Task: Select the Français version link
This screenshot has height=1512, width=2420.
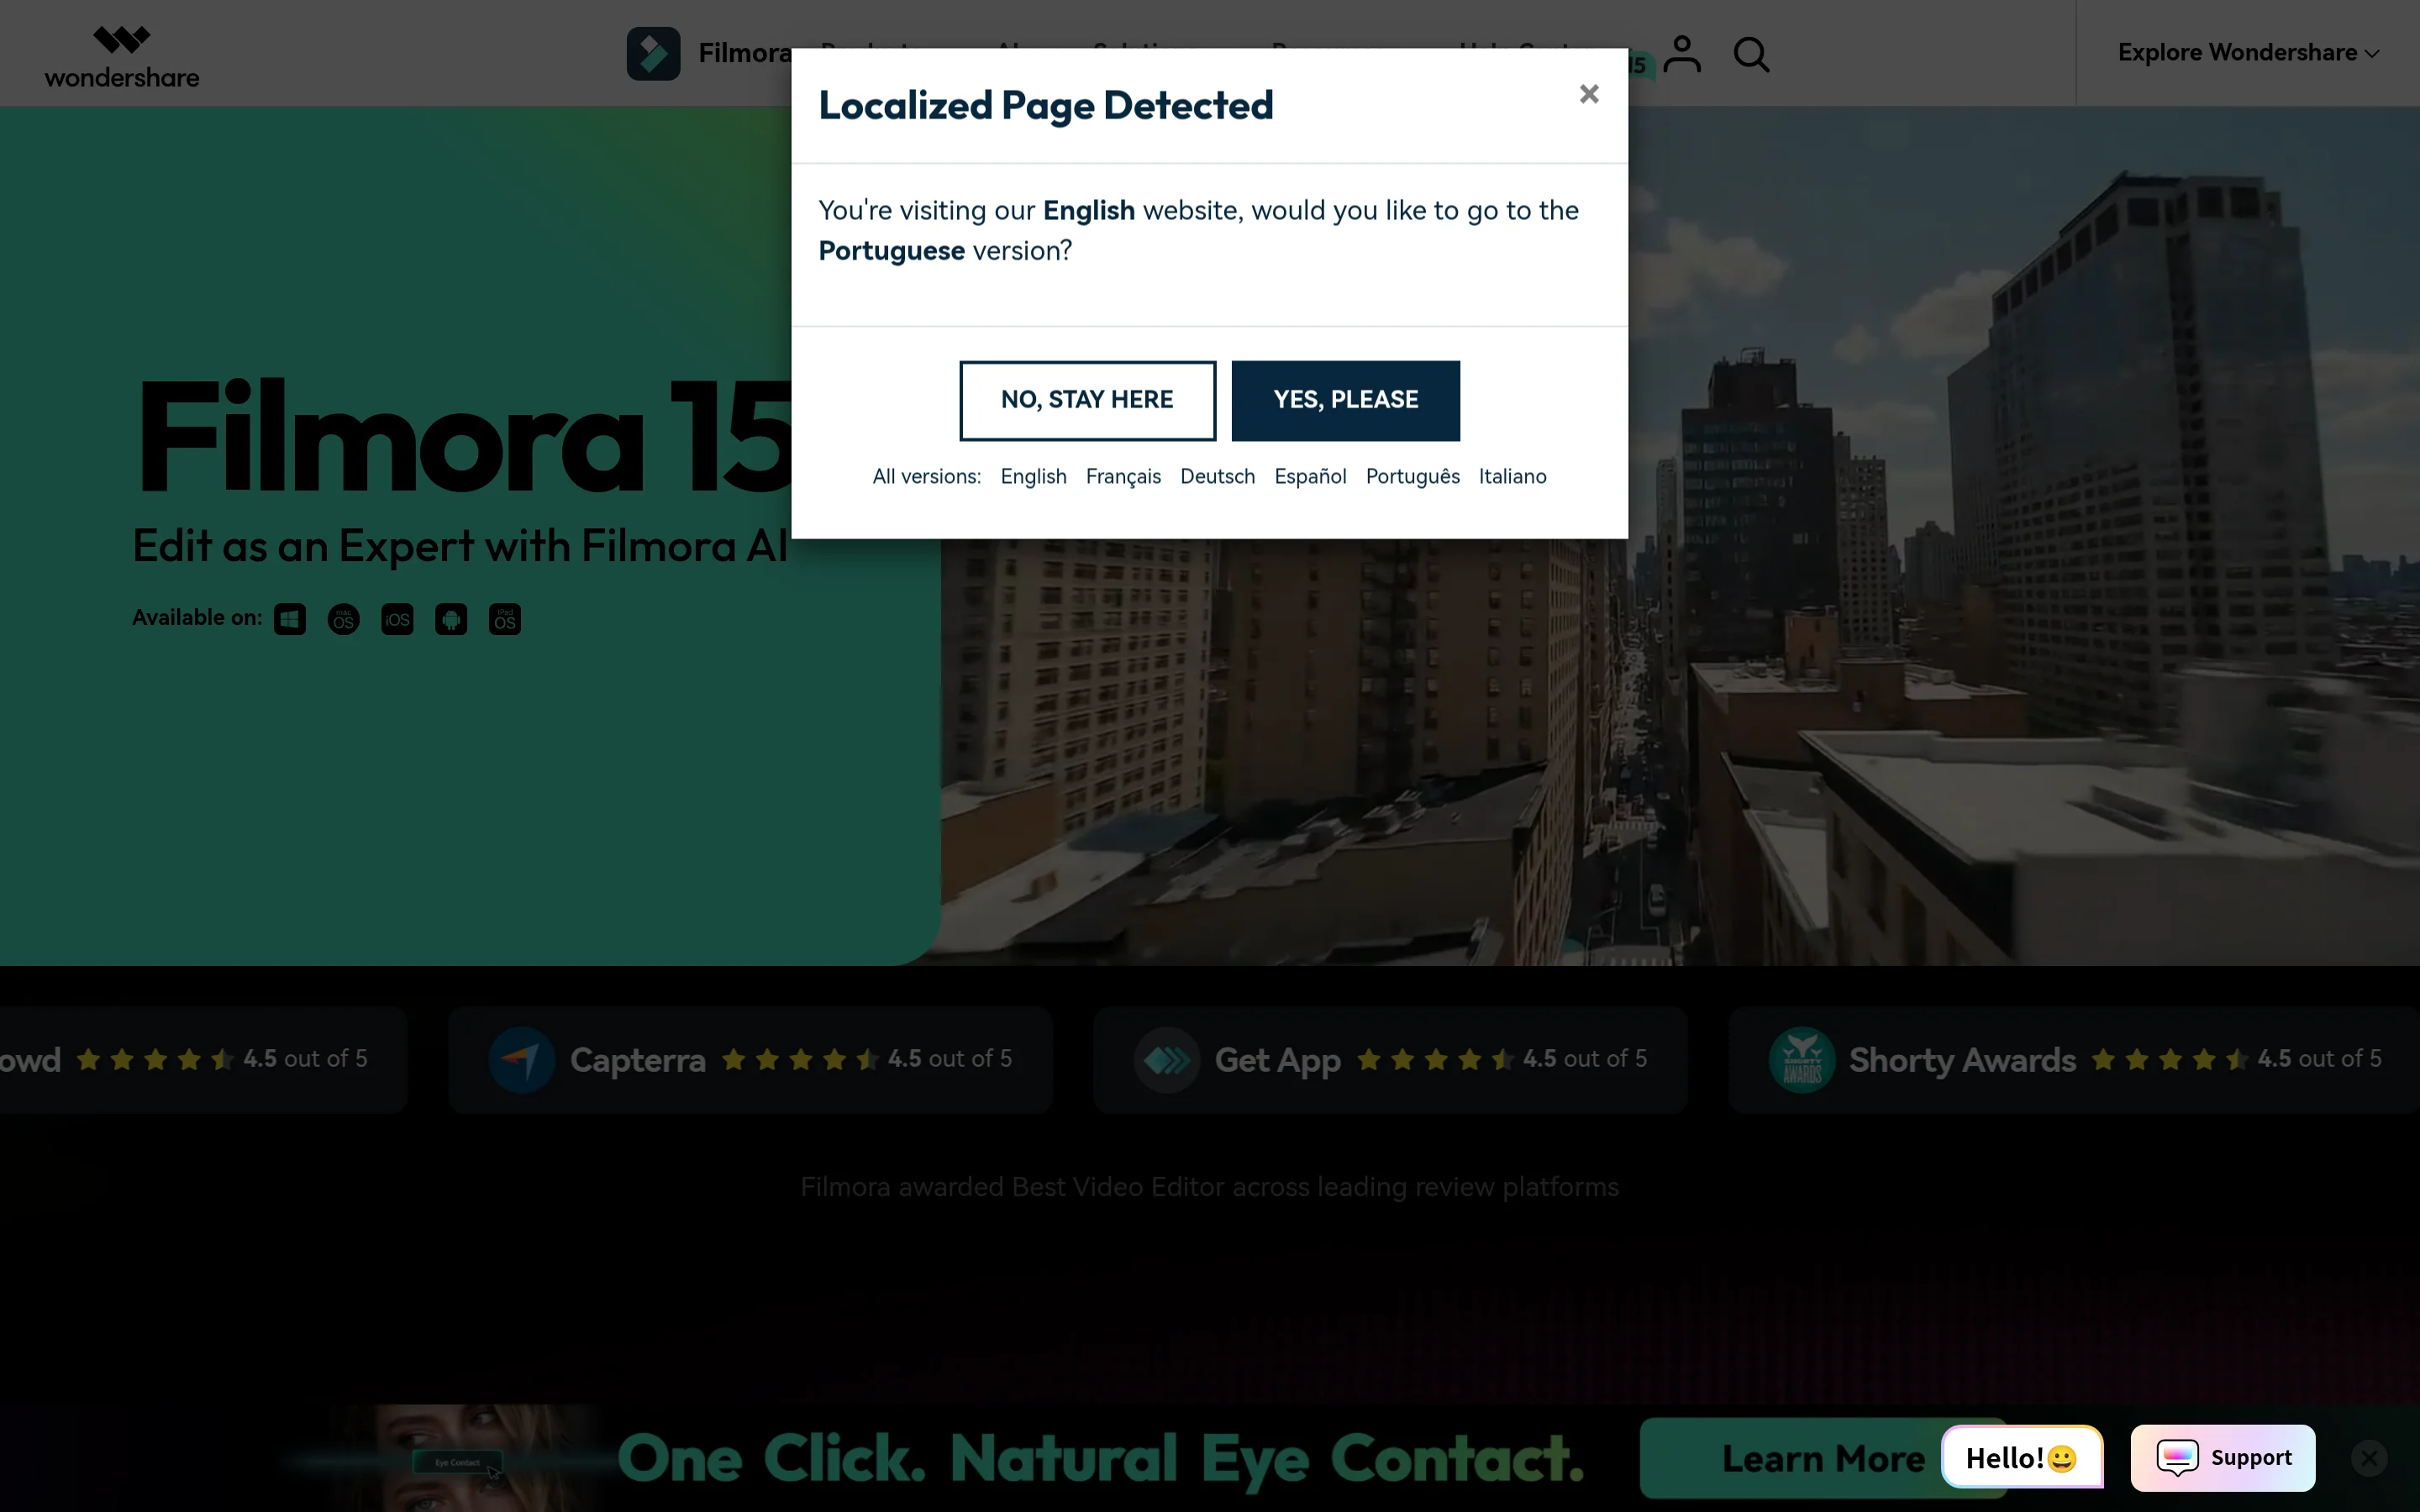Action: (x=1123, y=477)
